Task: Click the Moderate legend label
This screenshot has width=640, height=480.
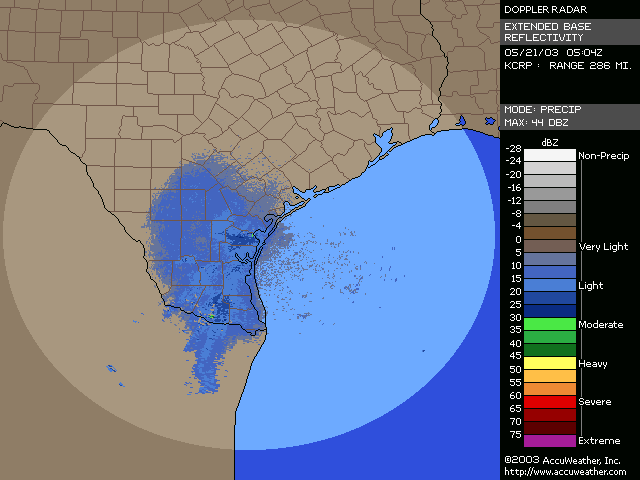Action: pyautogui.click(x=601, y=324)
